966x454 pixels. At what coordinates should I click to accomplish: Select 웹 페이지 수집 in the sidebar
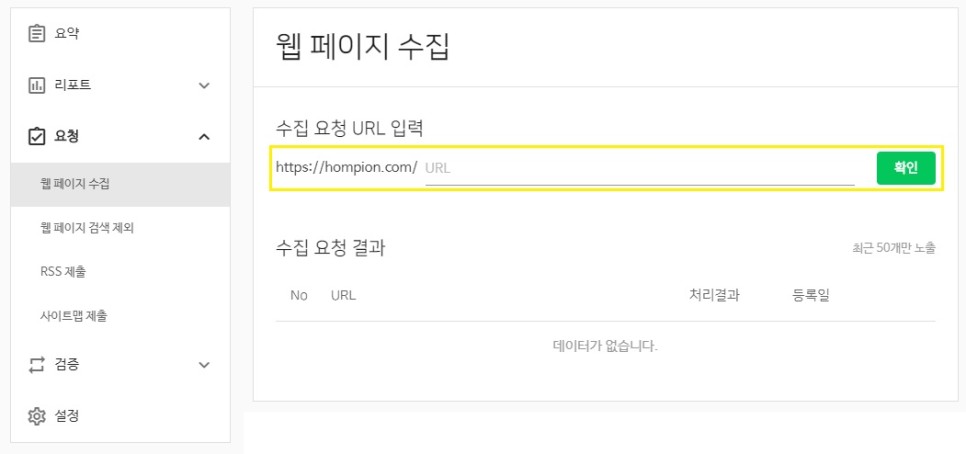[x=75, y=184]
